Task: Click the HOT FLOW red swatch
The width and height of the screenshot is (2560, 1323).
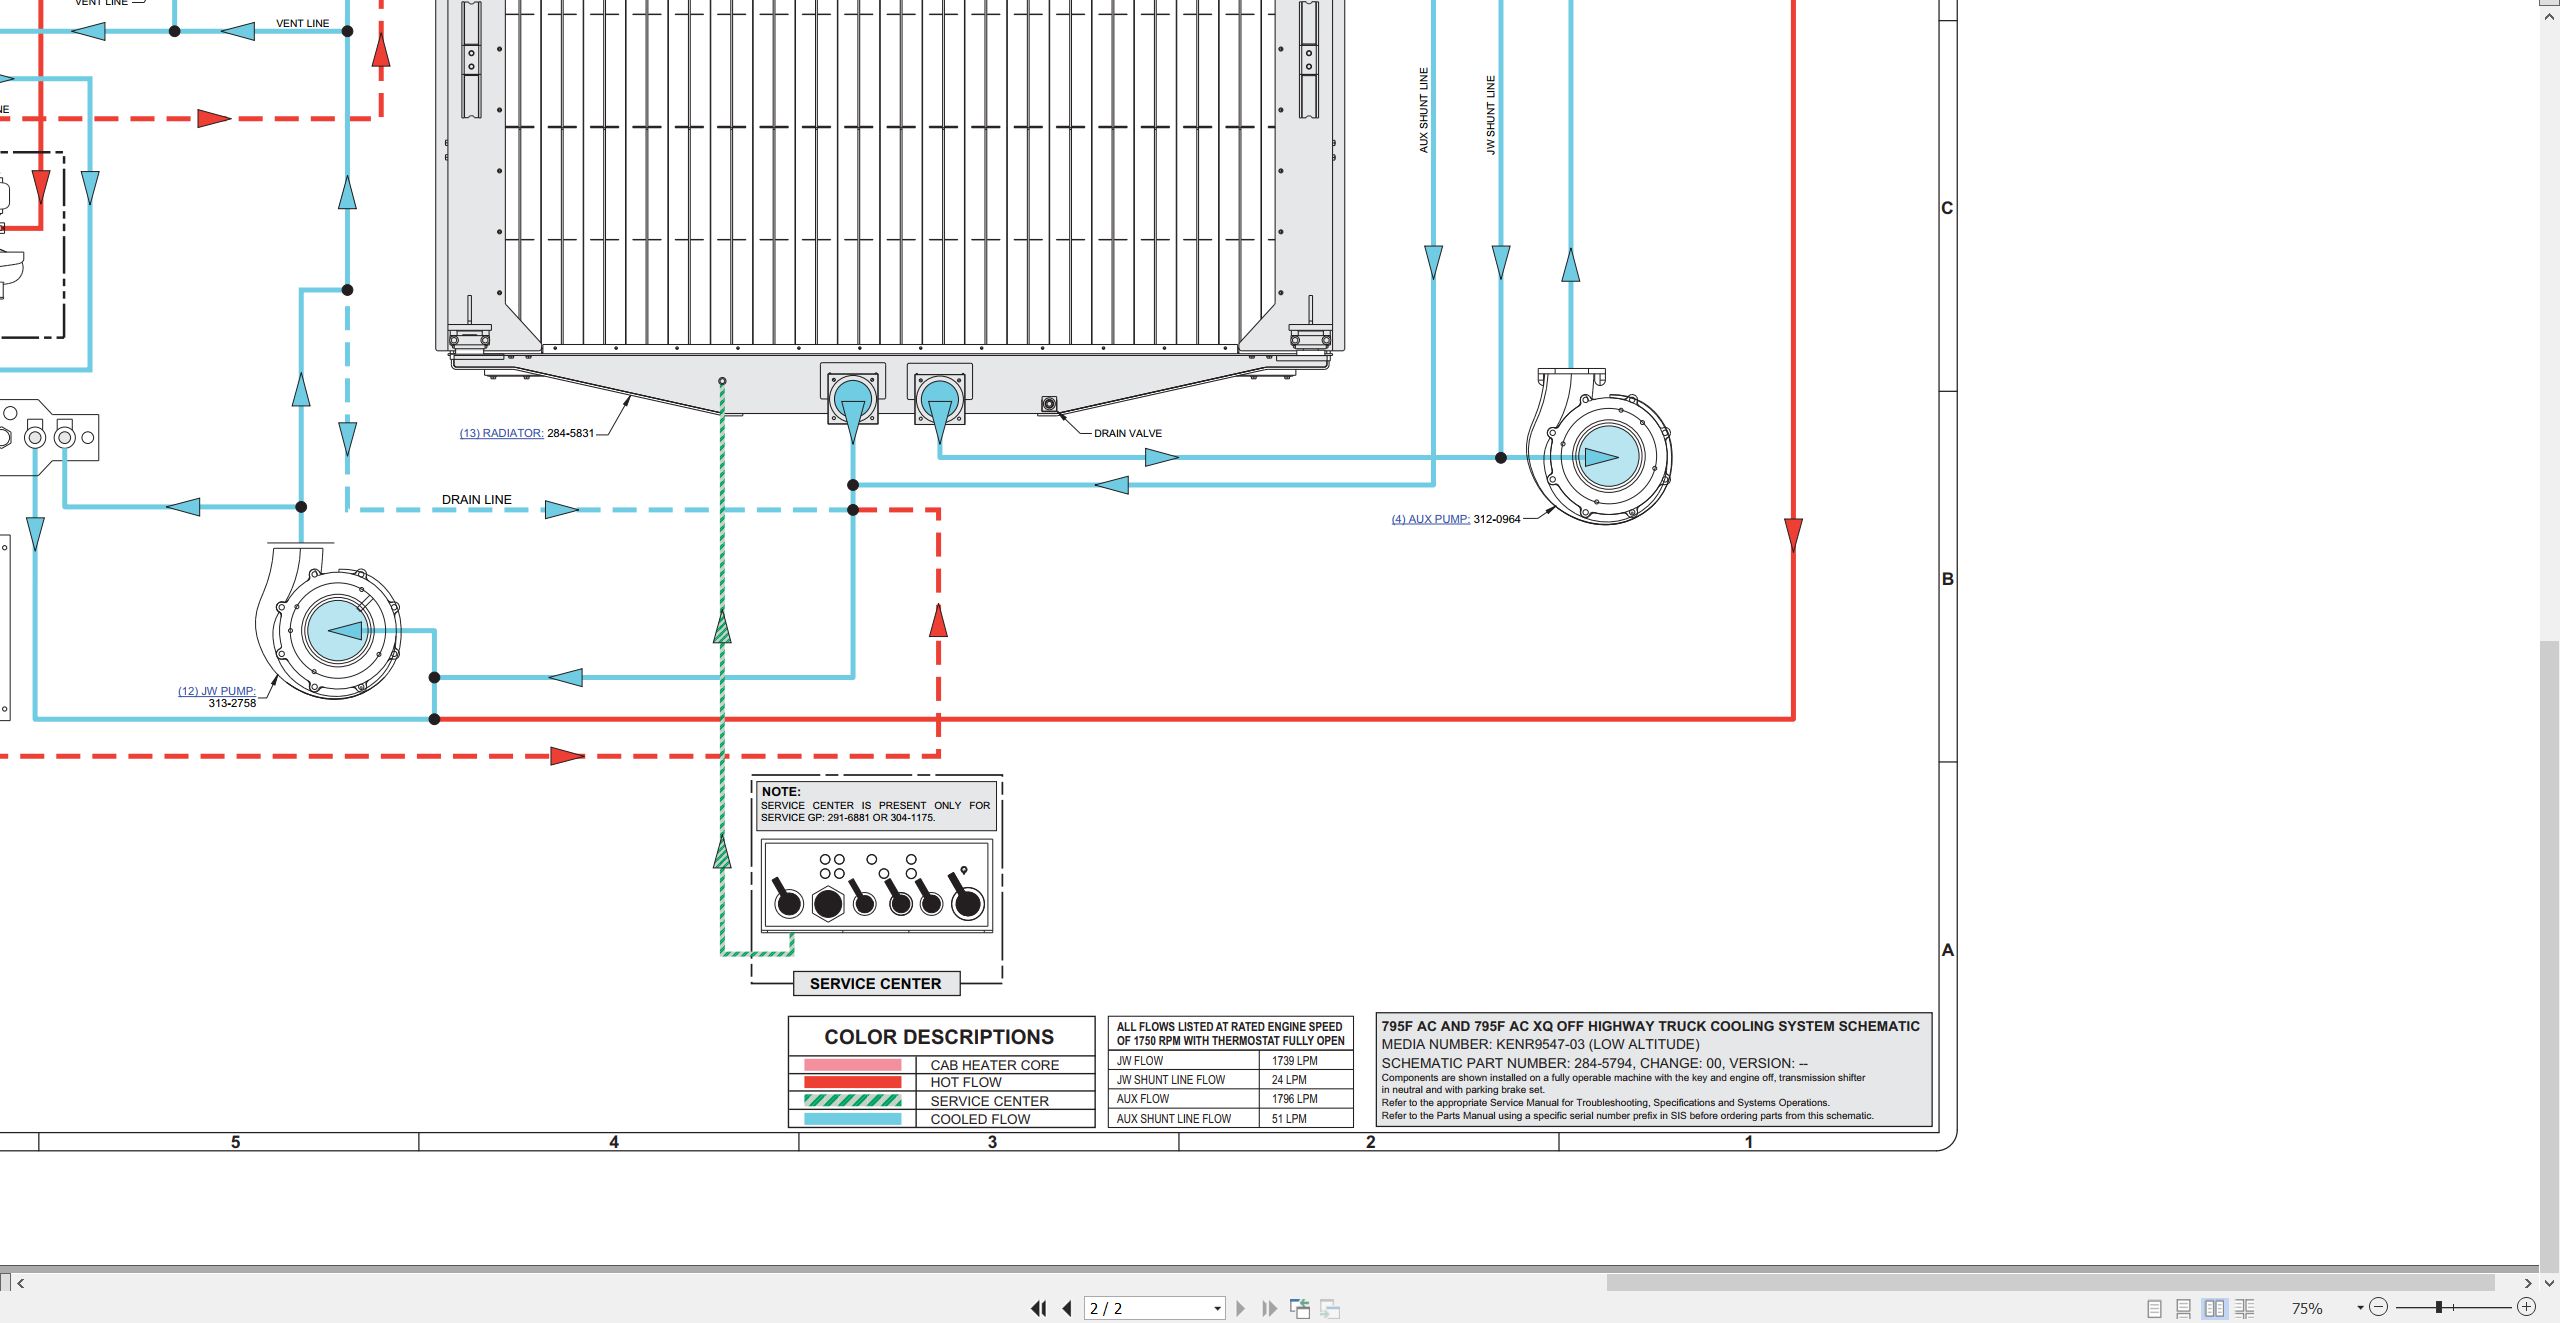Action: tap(852, 1082)
